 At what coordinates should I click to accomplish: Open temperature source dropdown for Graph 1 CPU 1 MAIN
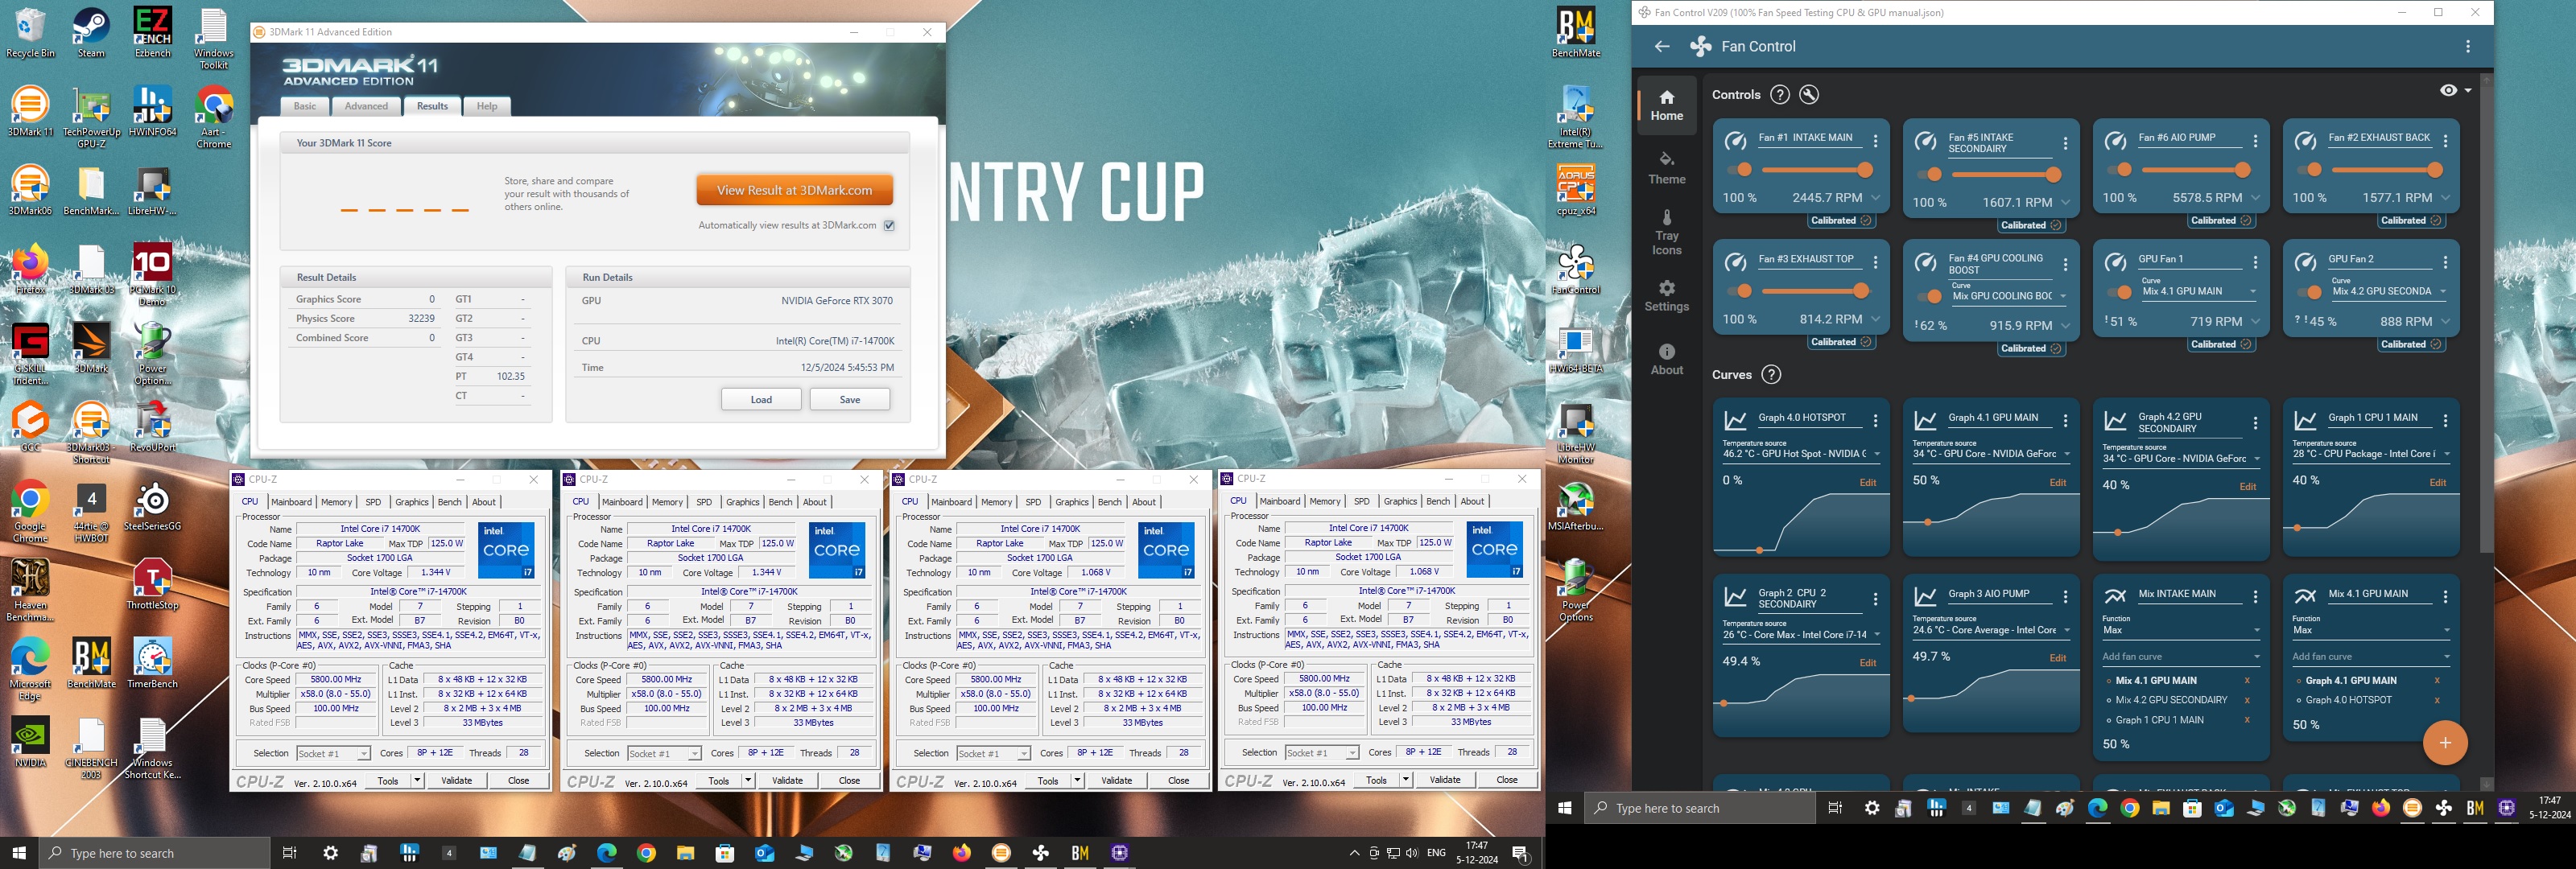click(x=2371, y=453)
